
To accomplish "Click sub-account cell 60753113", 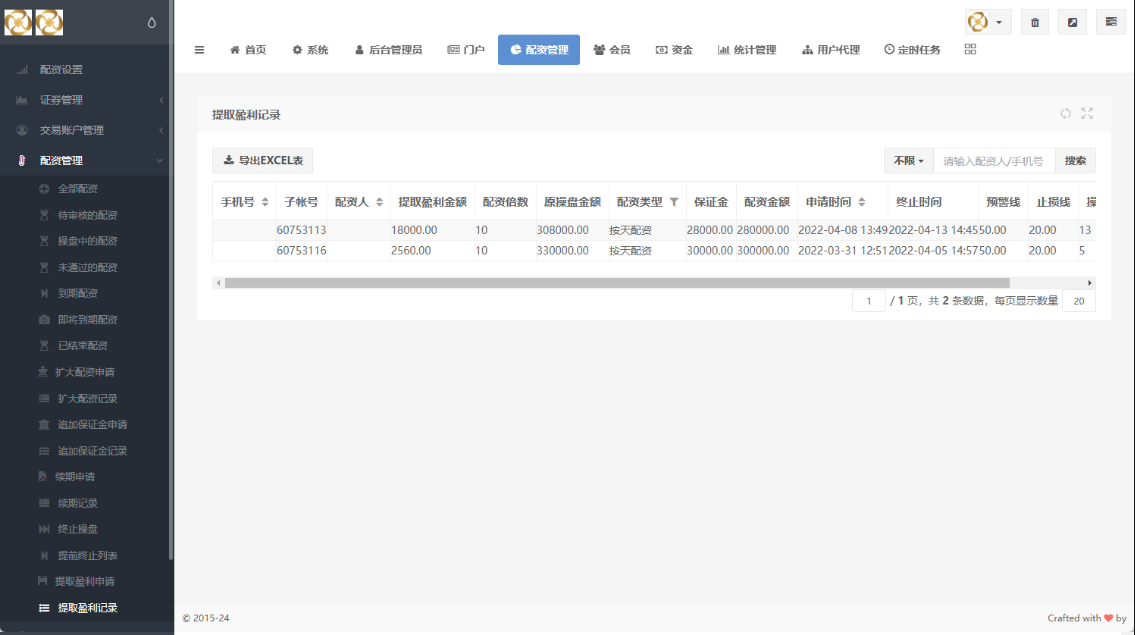I will (x=301, y=230).
